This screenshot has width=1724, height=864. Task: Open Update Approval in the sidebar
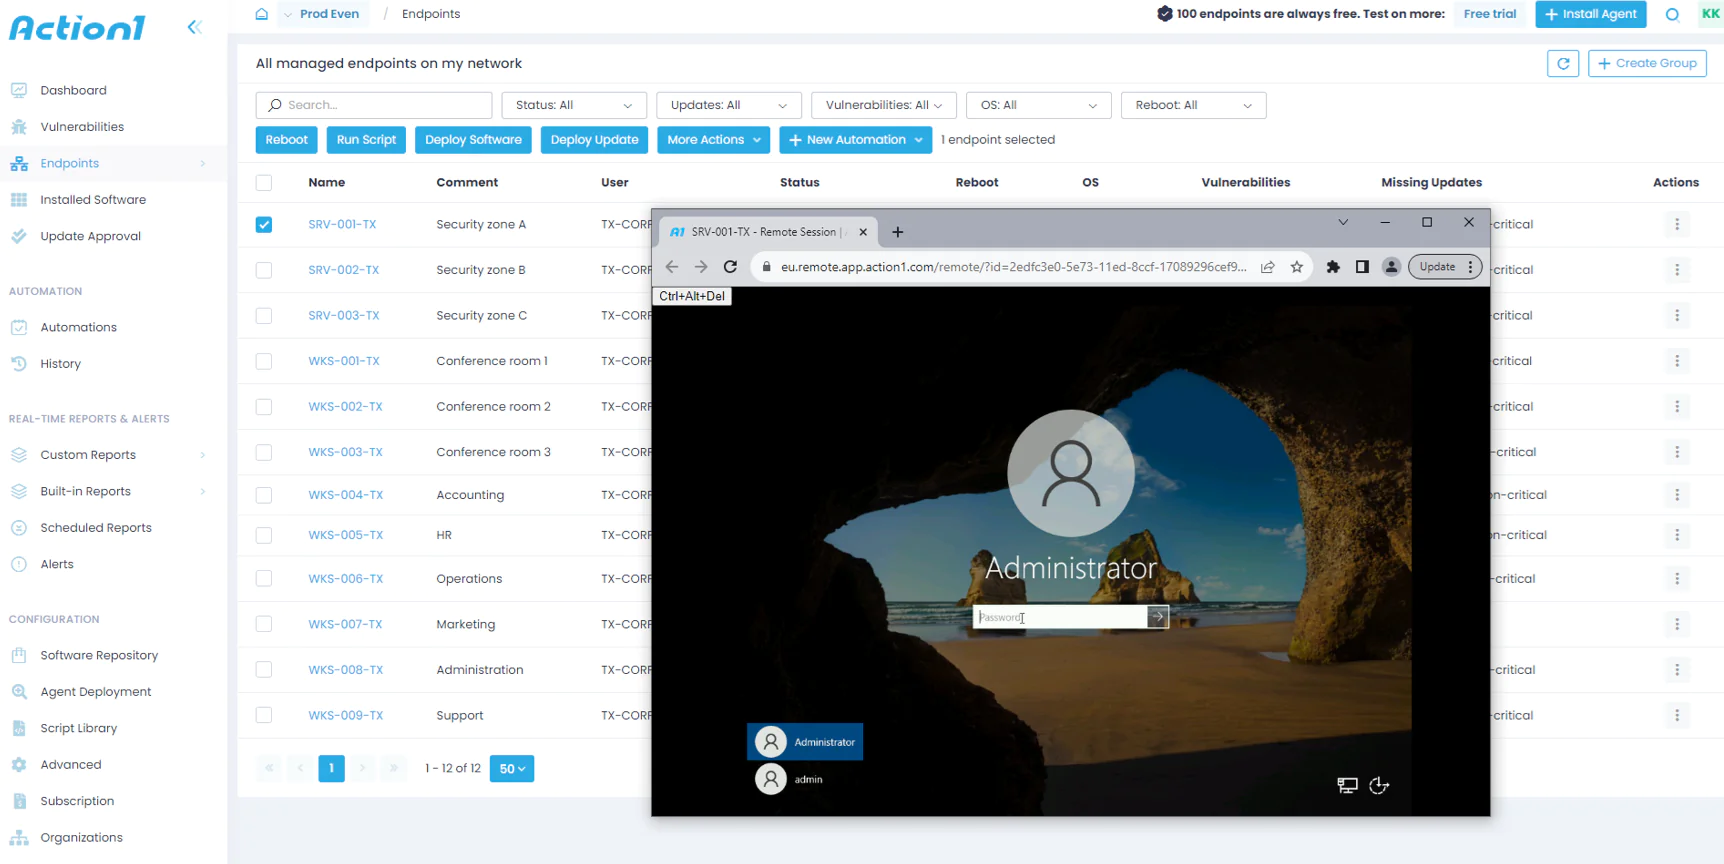[90, 236]
